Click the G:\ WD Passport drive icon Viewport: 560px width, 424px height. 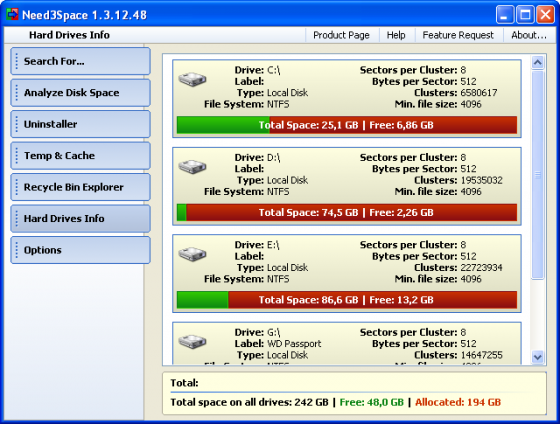(x=192, y=341)
